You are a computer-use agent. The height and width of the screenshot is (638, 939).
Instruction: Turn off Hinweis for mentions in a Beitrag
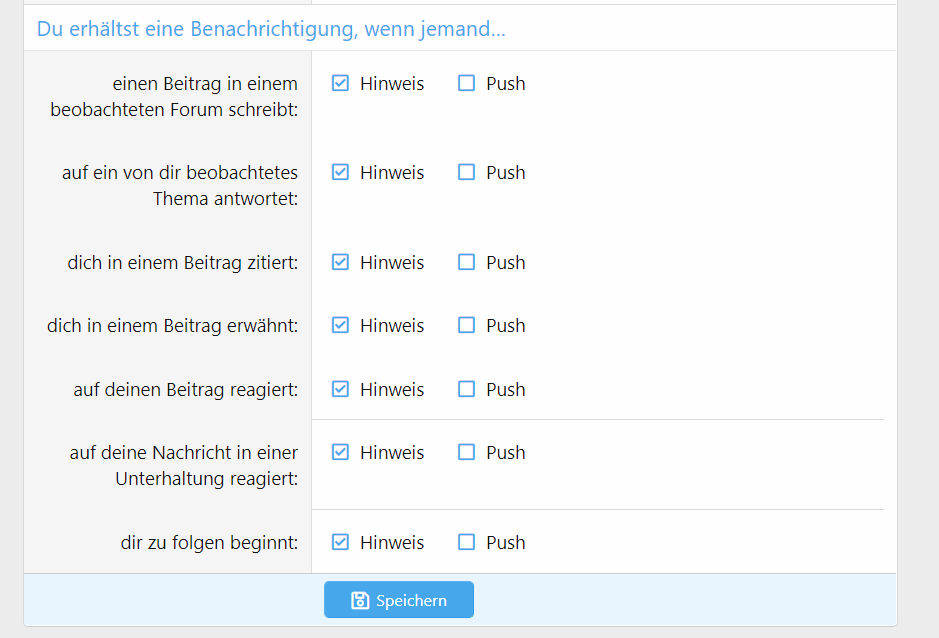pyautogui.click(x=340, y=325)
